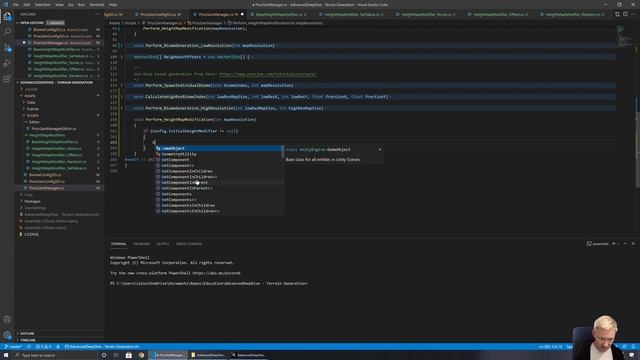This screenshot has width=640, height=360.
Task: Click the Unity taskbar button
Action: click(248, 355)
